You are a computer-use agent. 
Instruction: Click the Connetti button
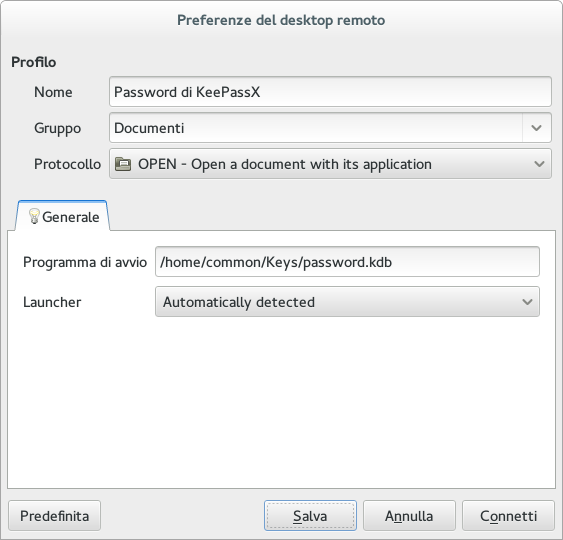coord(508,516)
